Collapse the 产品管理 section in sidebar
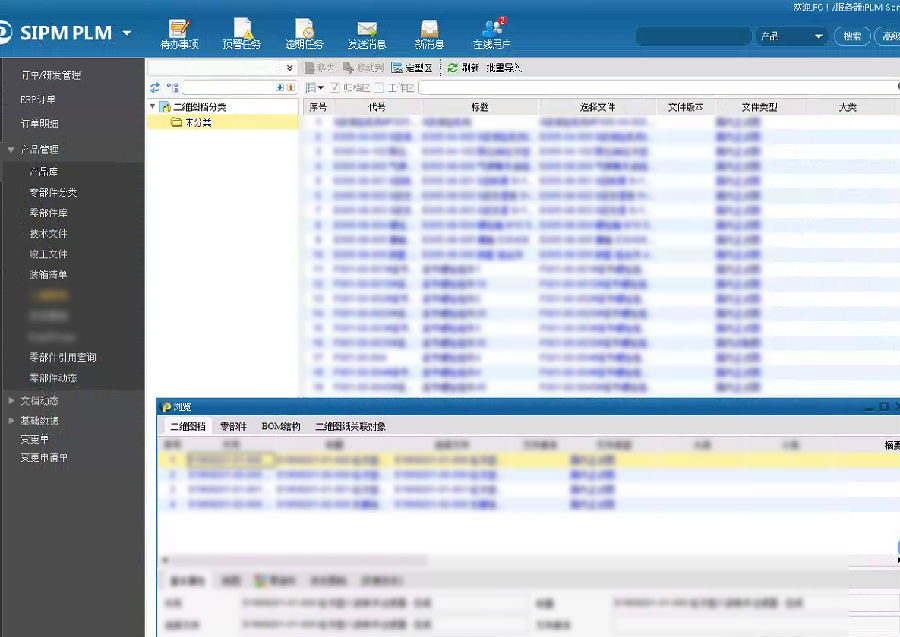This screenshot has width=900, height=637. (11, 149)
